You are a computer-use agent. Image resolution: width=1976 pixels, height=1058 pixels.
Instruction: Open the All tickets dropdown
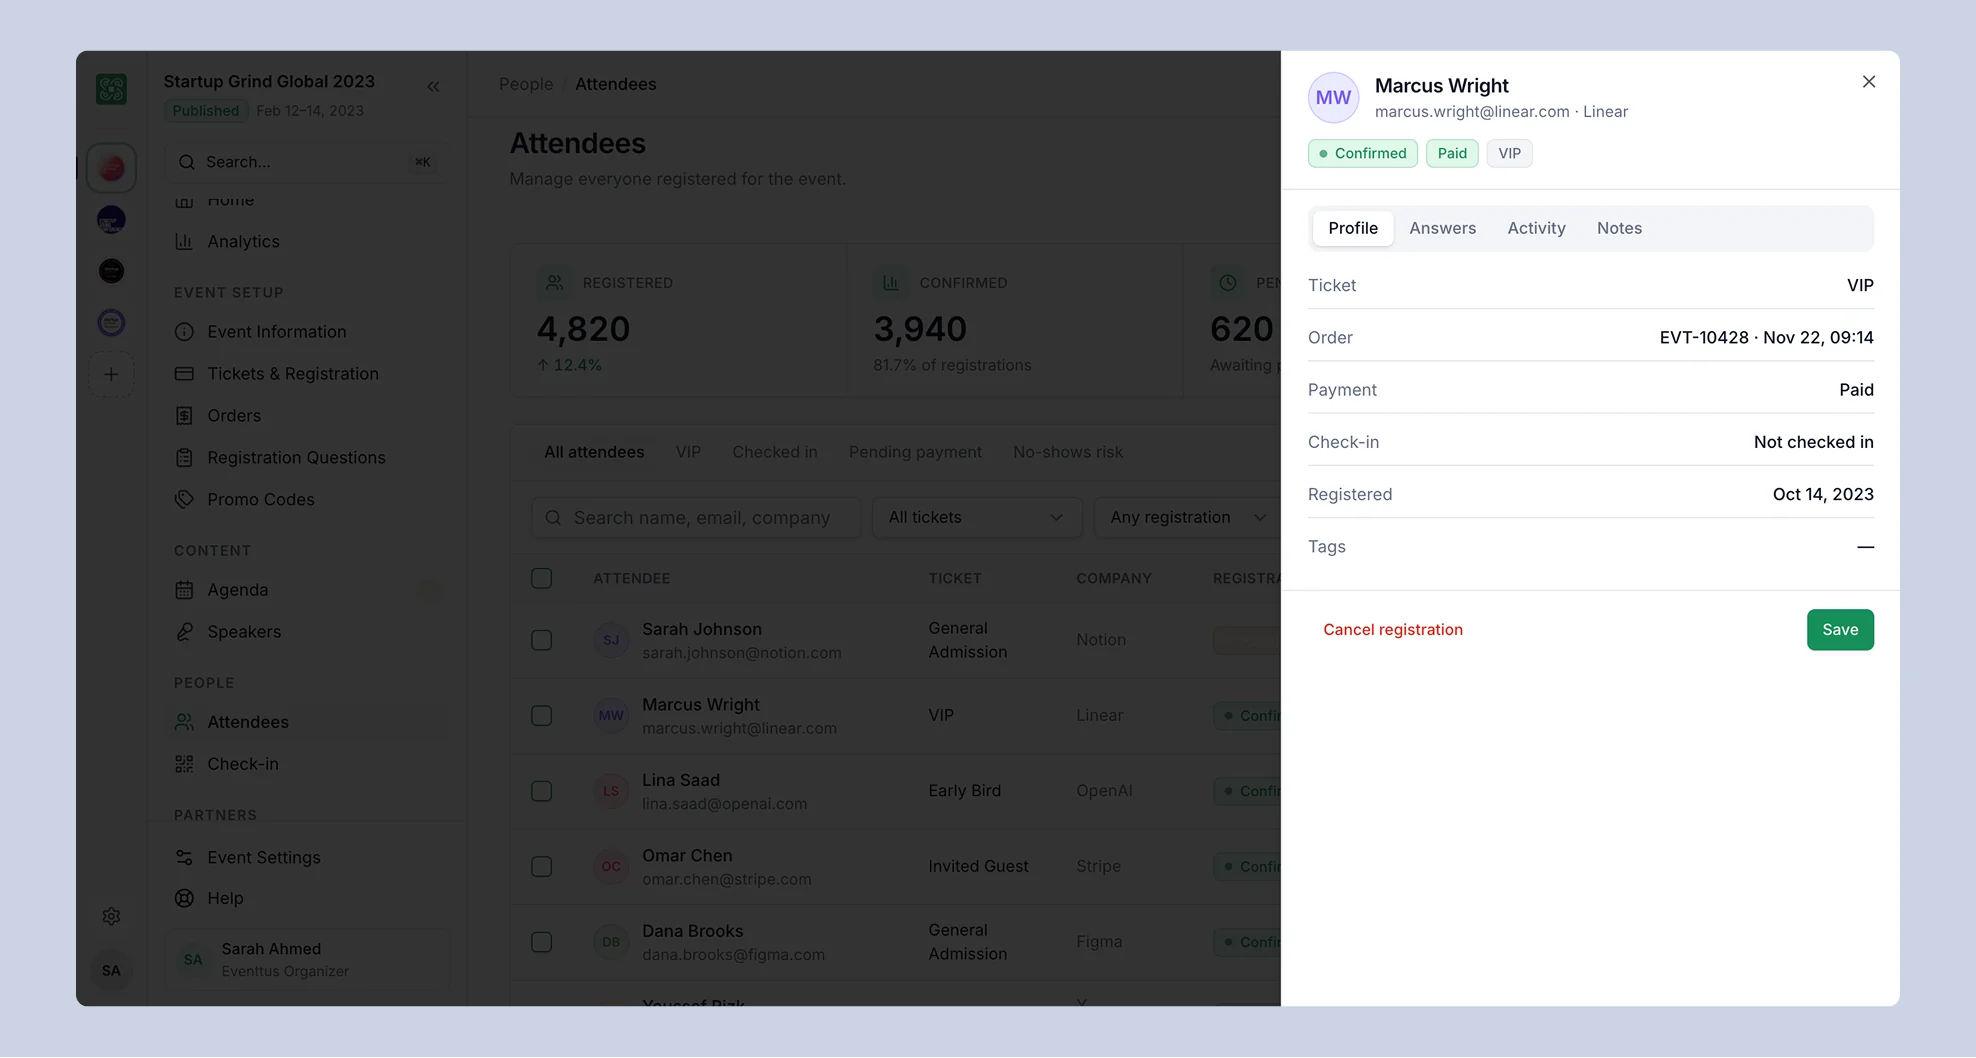tap(977, 518)
